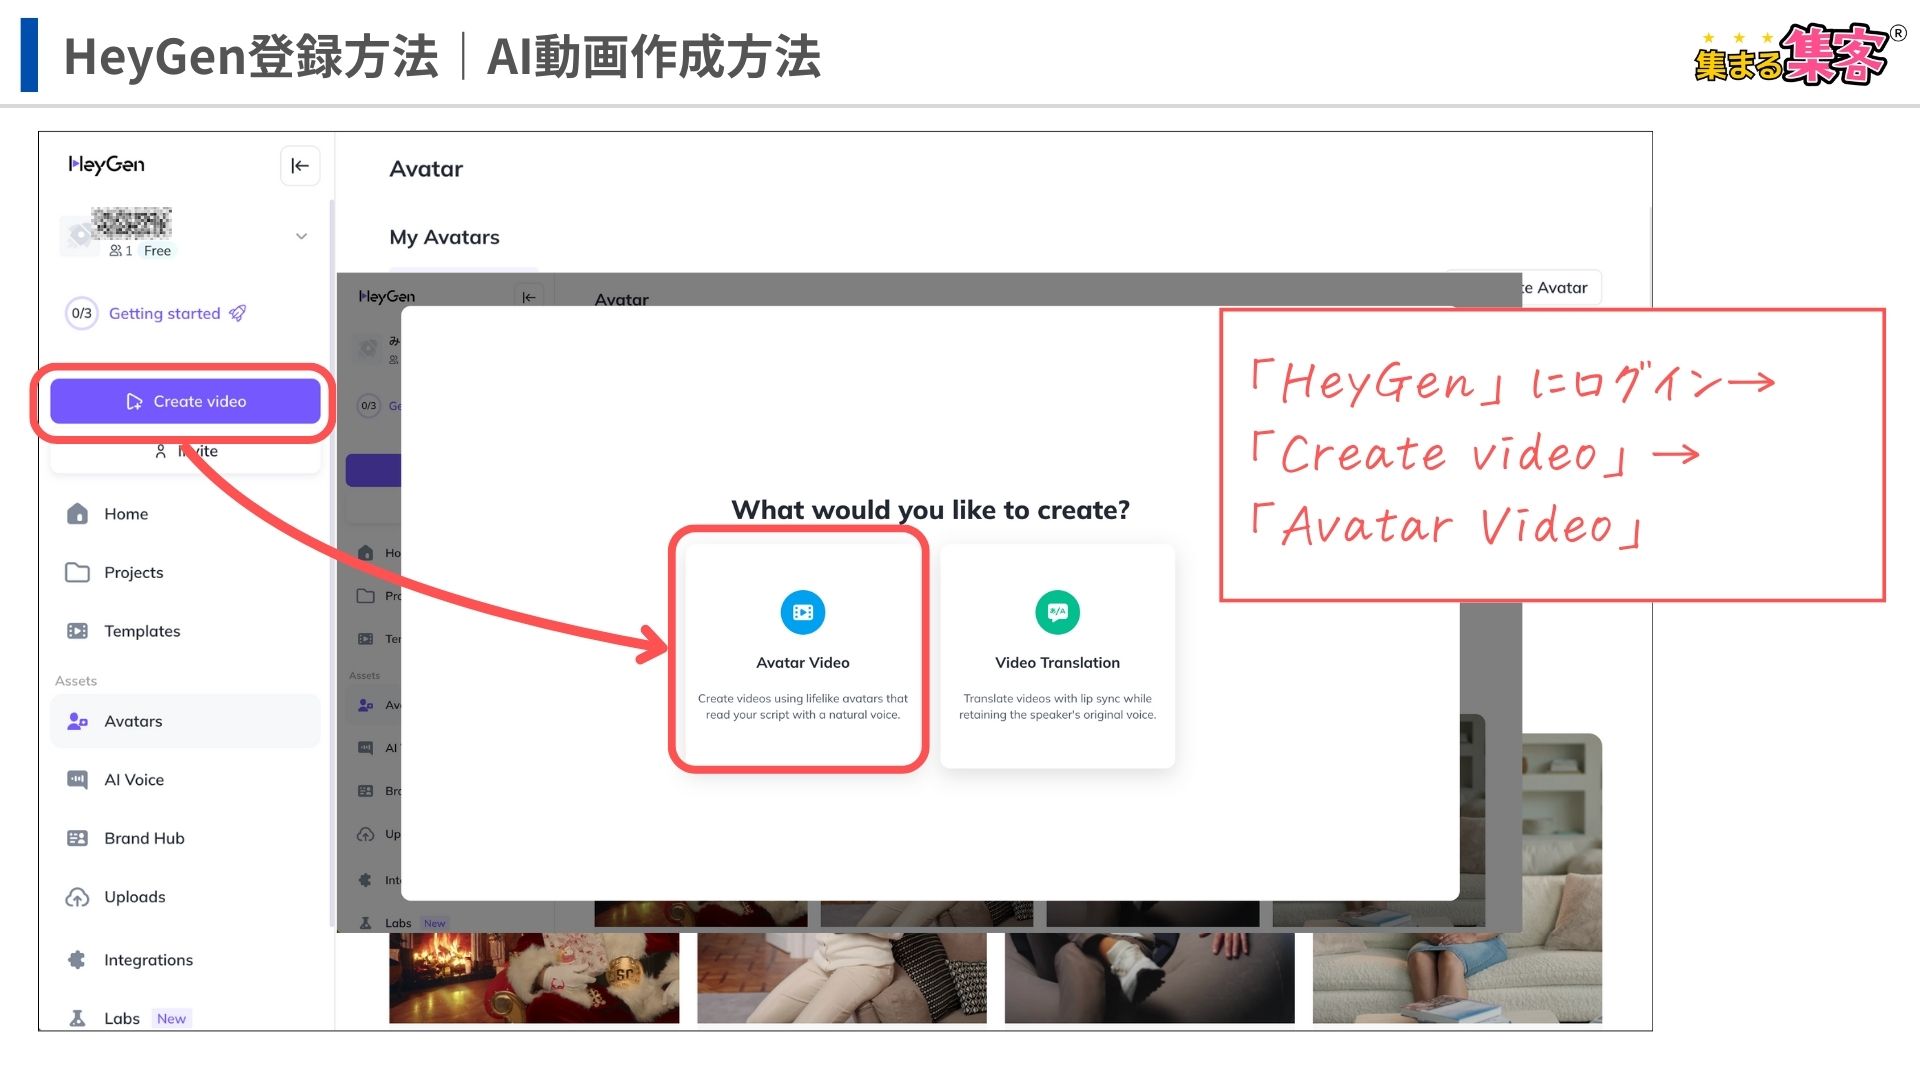Expand the workspace account dropdown chevron

coord(301,237)
